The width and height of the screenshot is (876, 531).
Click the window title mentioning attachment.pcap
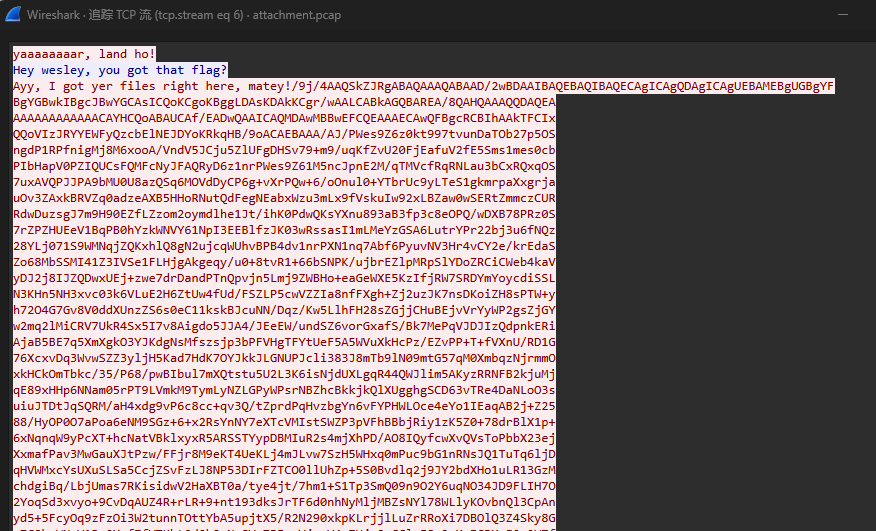184,15
